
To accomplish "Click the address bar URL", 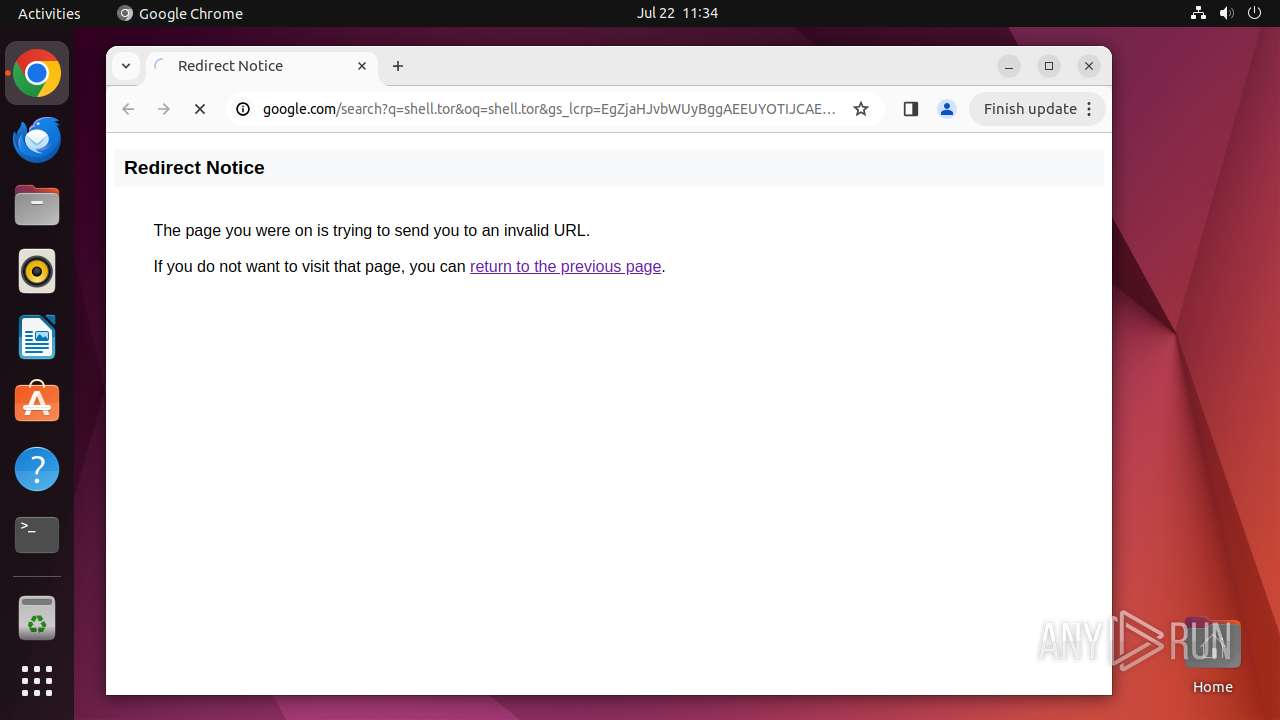I will [x=549, y=109].
